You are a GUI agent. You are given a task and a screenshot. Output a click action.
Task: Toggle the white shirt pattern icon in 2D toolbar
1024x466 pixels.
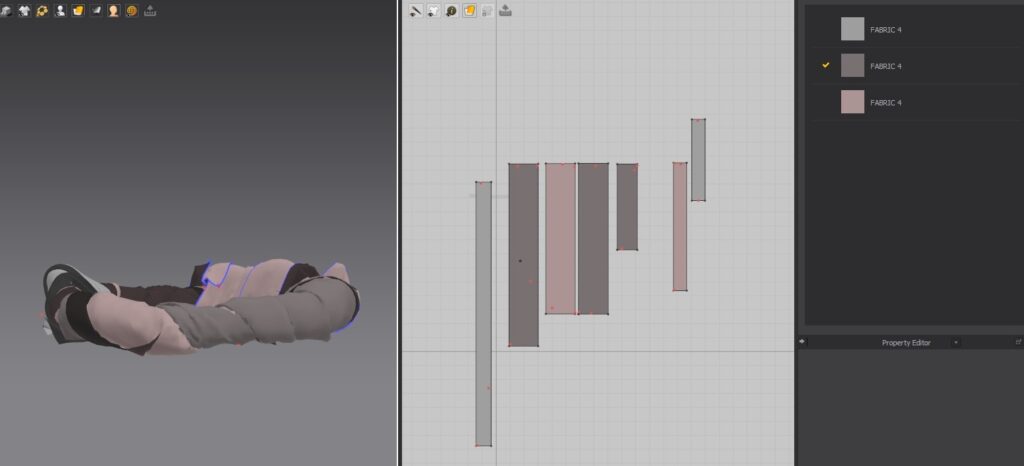tap(433, 11)
